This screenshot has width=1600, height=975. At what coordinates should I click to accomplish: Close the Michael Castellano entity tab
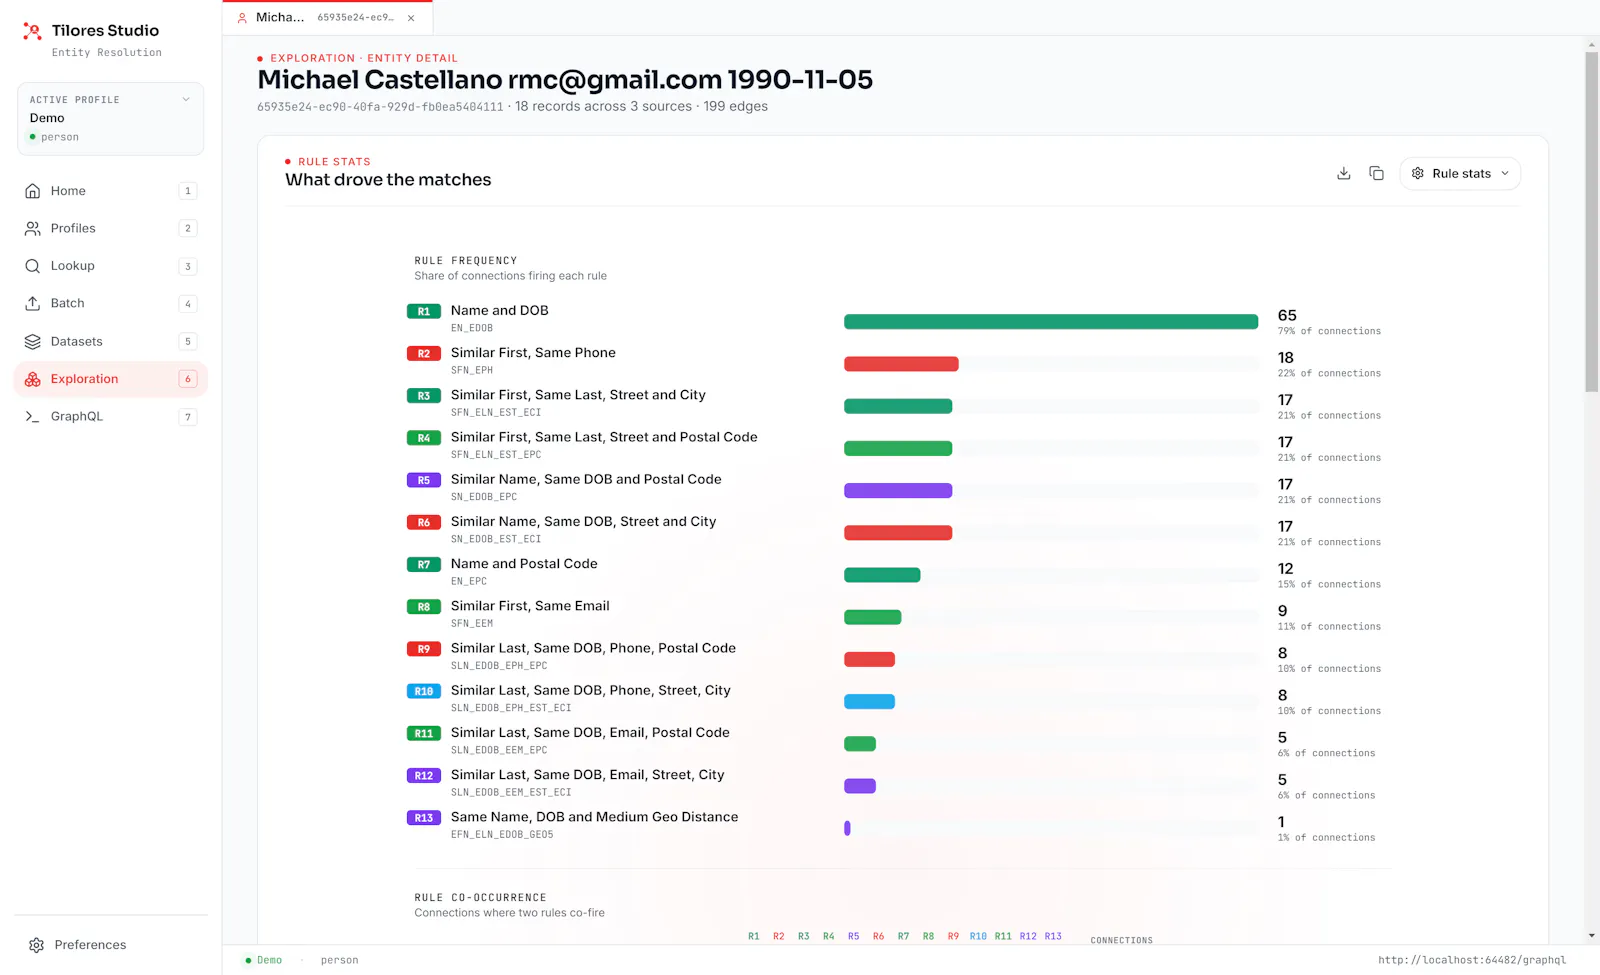[x=411, y=18]
